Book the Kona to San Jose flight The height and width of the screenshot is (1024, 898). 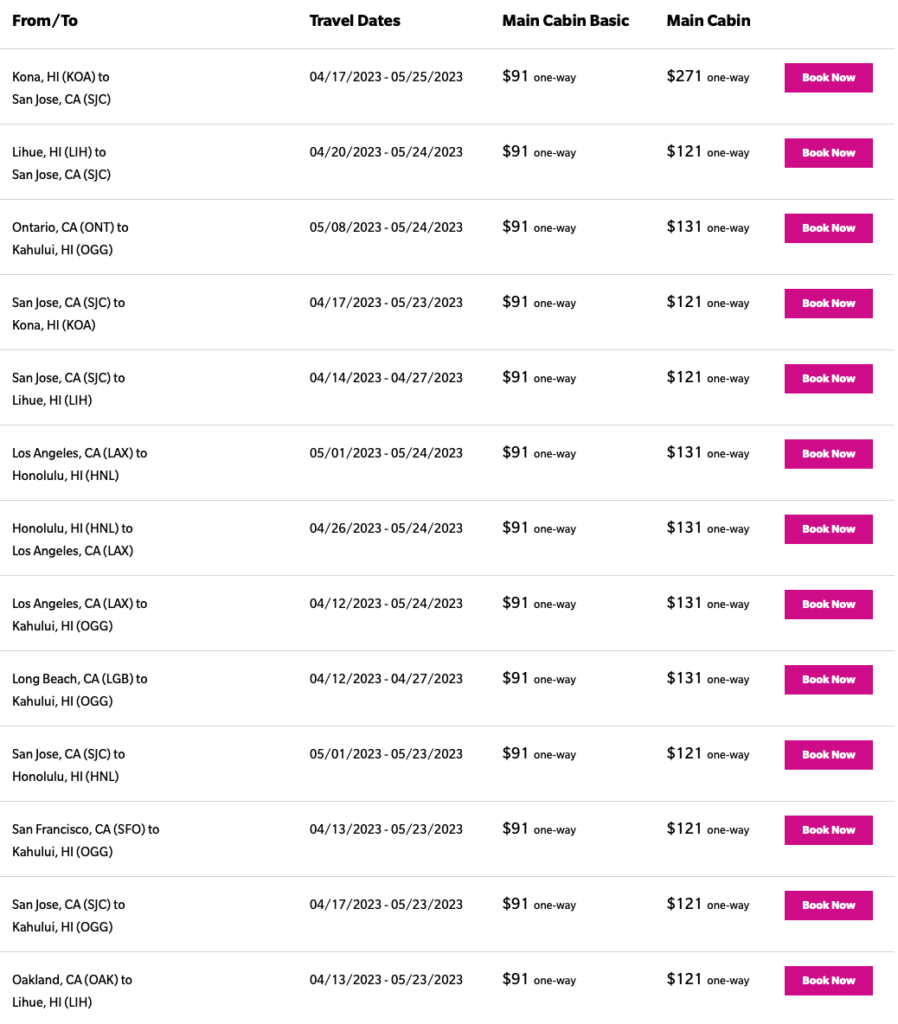coord(828,78)
